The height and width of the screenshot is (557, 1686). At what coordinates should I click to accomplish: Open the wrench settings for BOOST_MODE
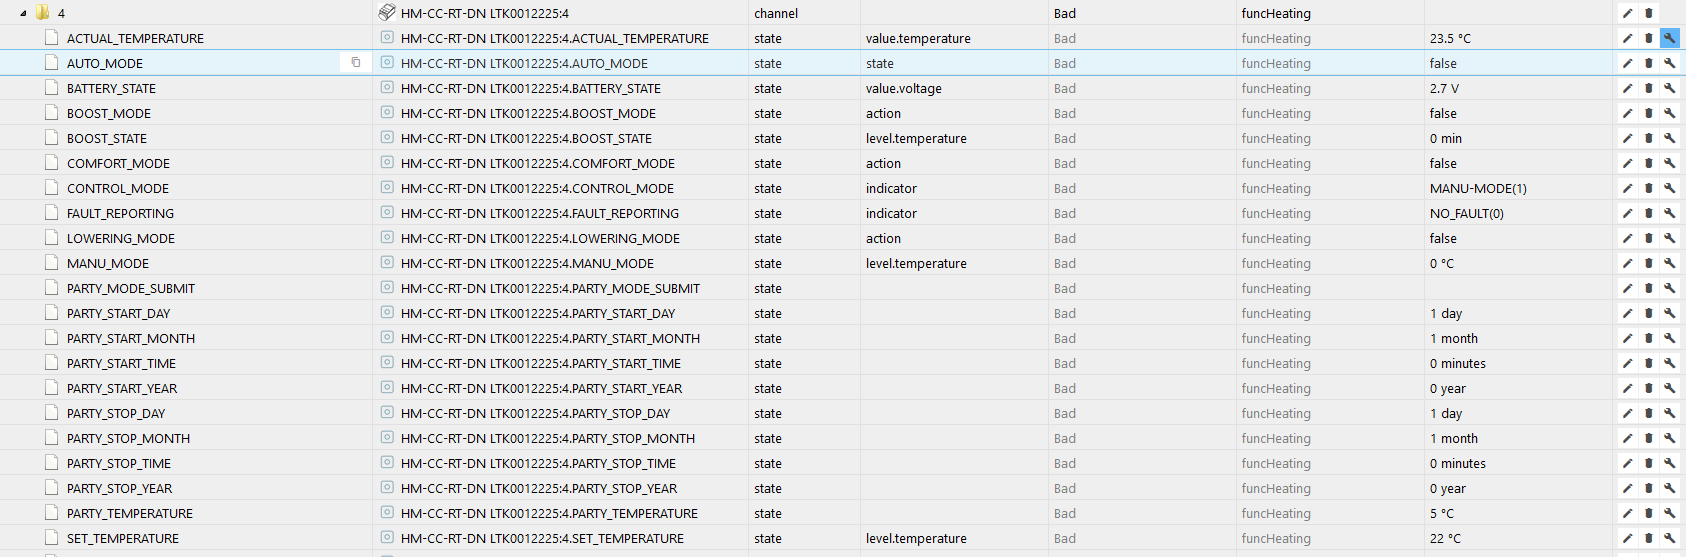pos(1669,113)
